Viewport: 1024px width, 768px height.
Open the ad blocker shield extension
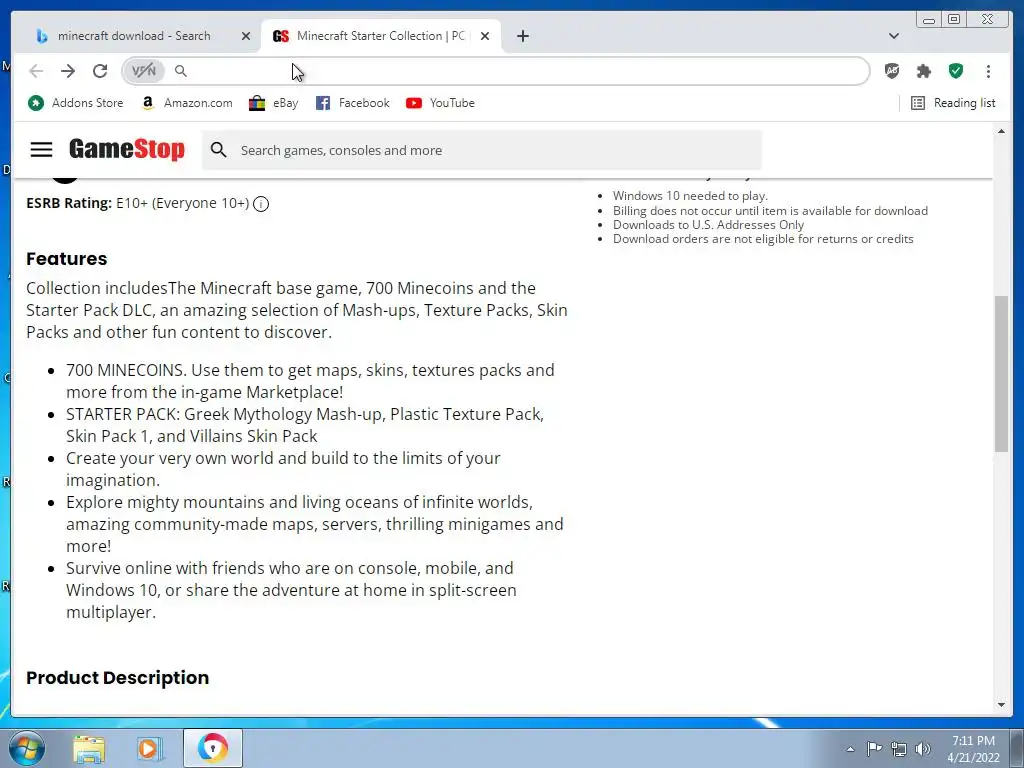(x=892, y=71)
